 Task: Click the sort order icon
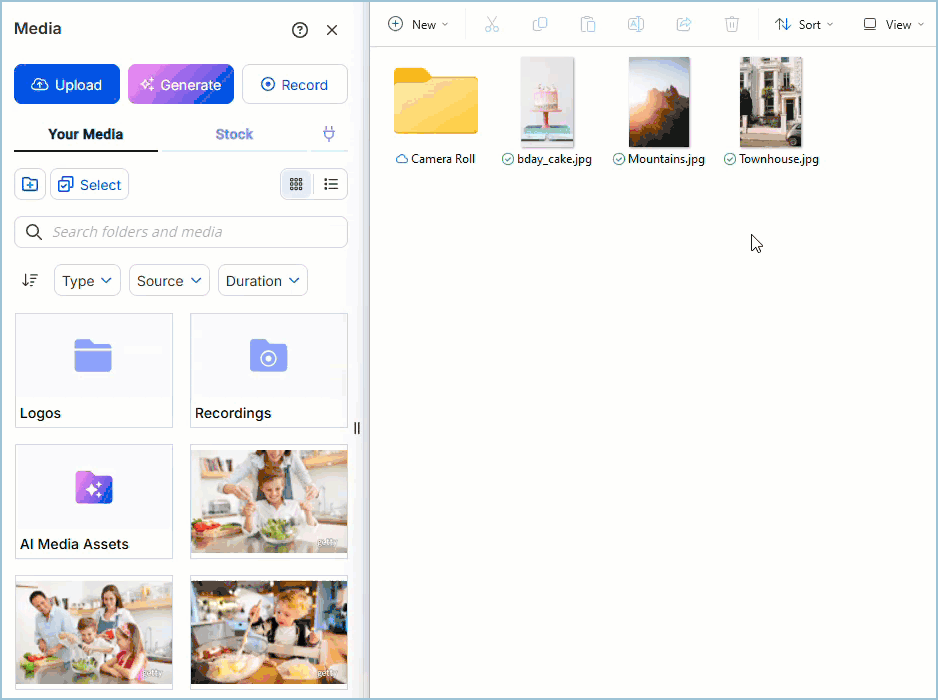coord(30,281)
